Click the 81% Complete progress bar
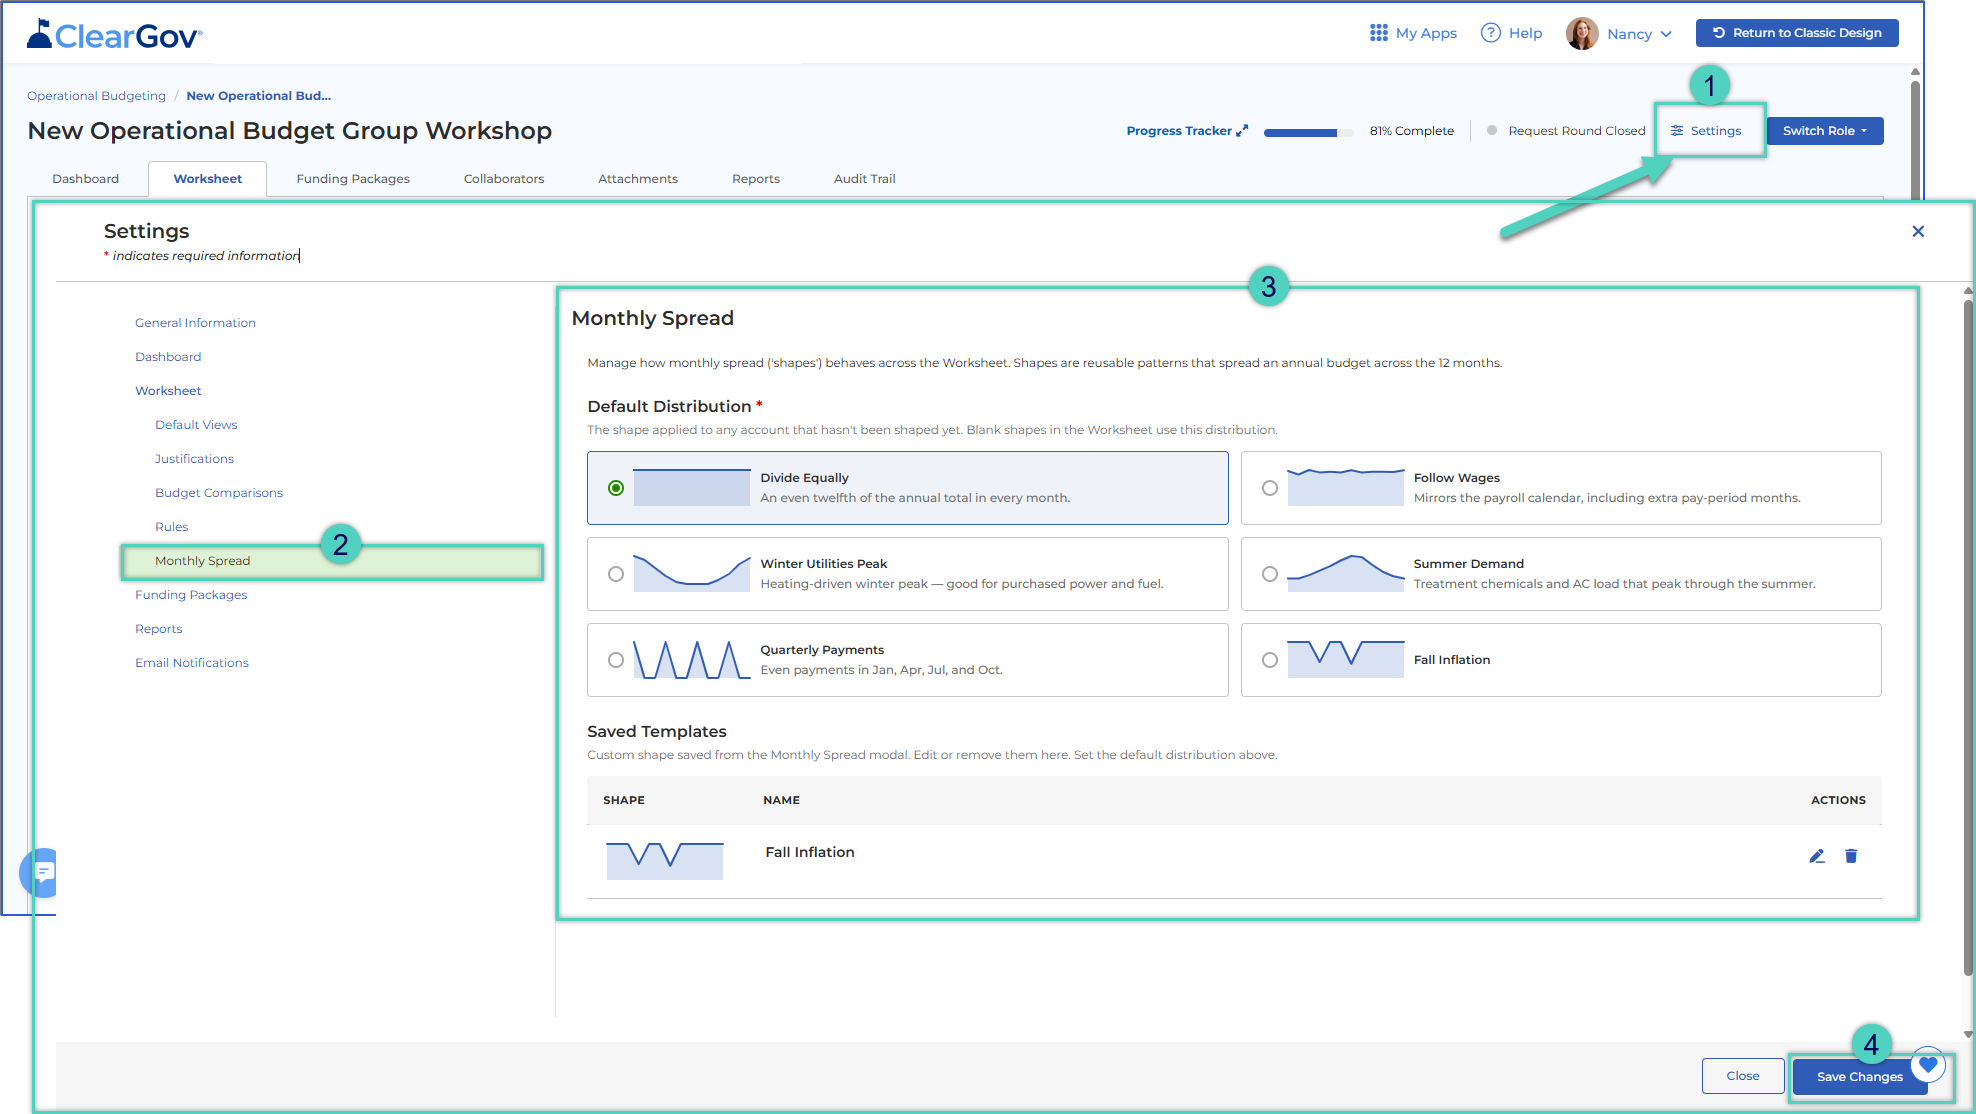Viewport: 1976px width, 1114px height. 1308,132
